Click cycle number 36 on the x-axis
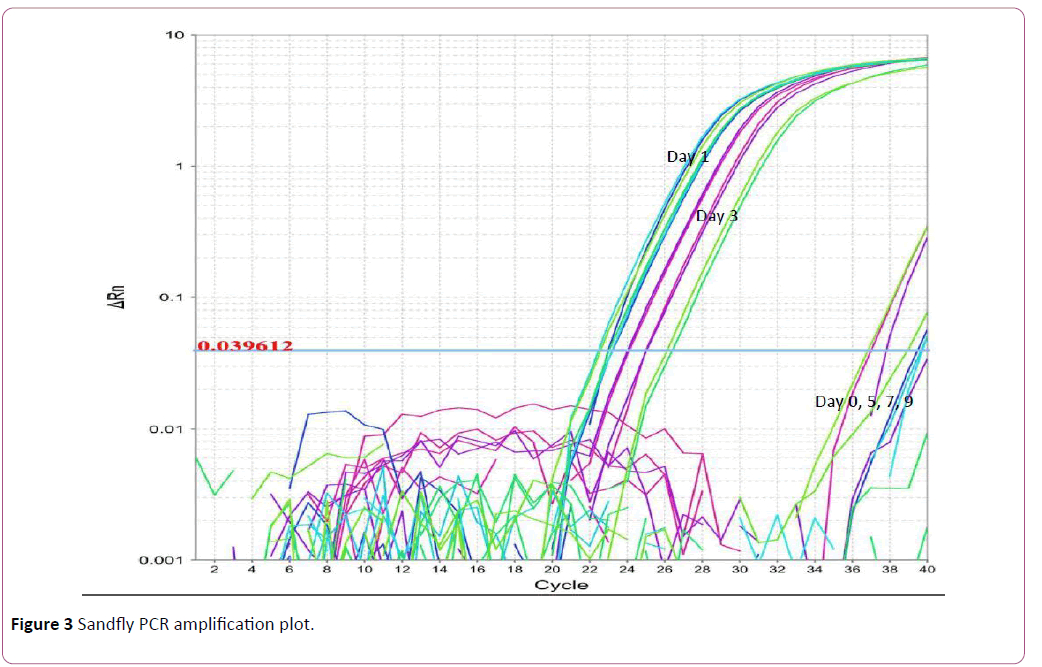This screenshot has width=1042, height=667. pos(852,569)
